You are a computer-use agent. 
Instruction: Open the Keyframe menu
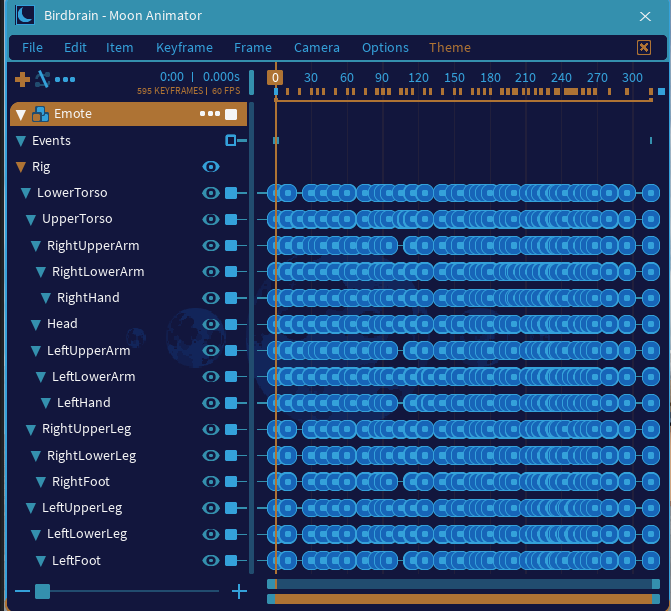[184, 47]
